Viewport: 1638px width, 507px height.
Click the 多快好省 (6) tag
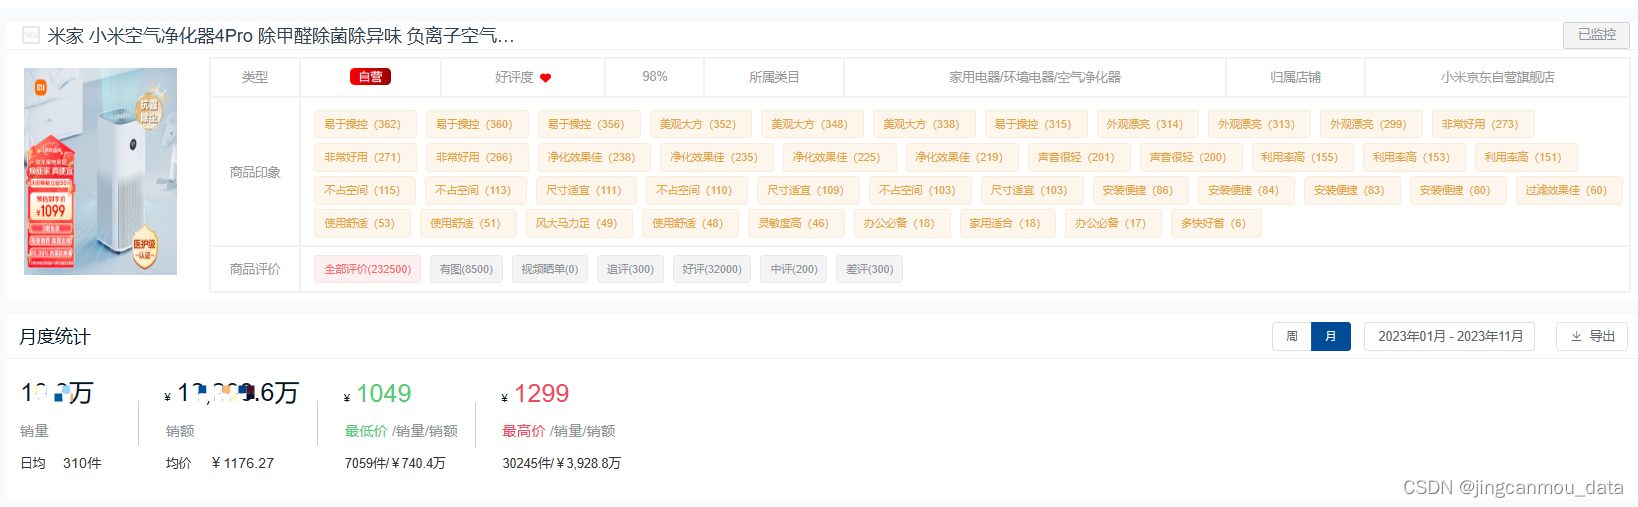pos(1216,223)
